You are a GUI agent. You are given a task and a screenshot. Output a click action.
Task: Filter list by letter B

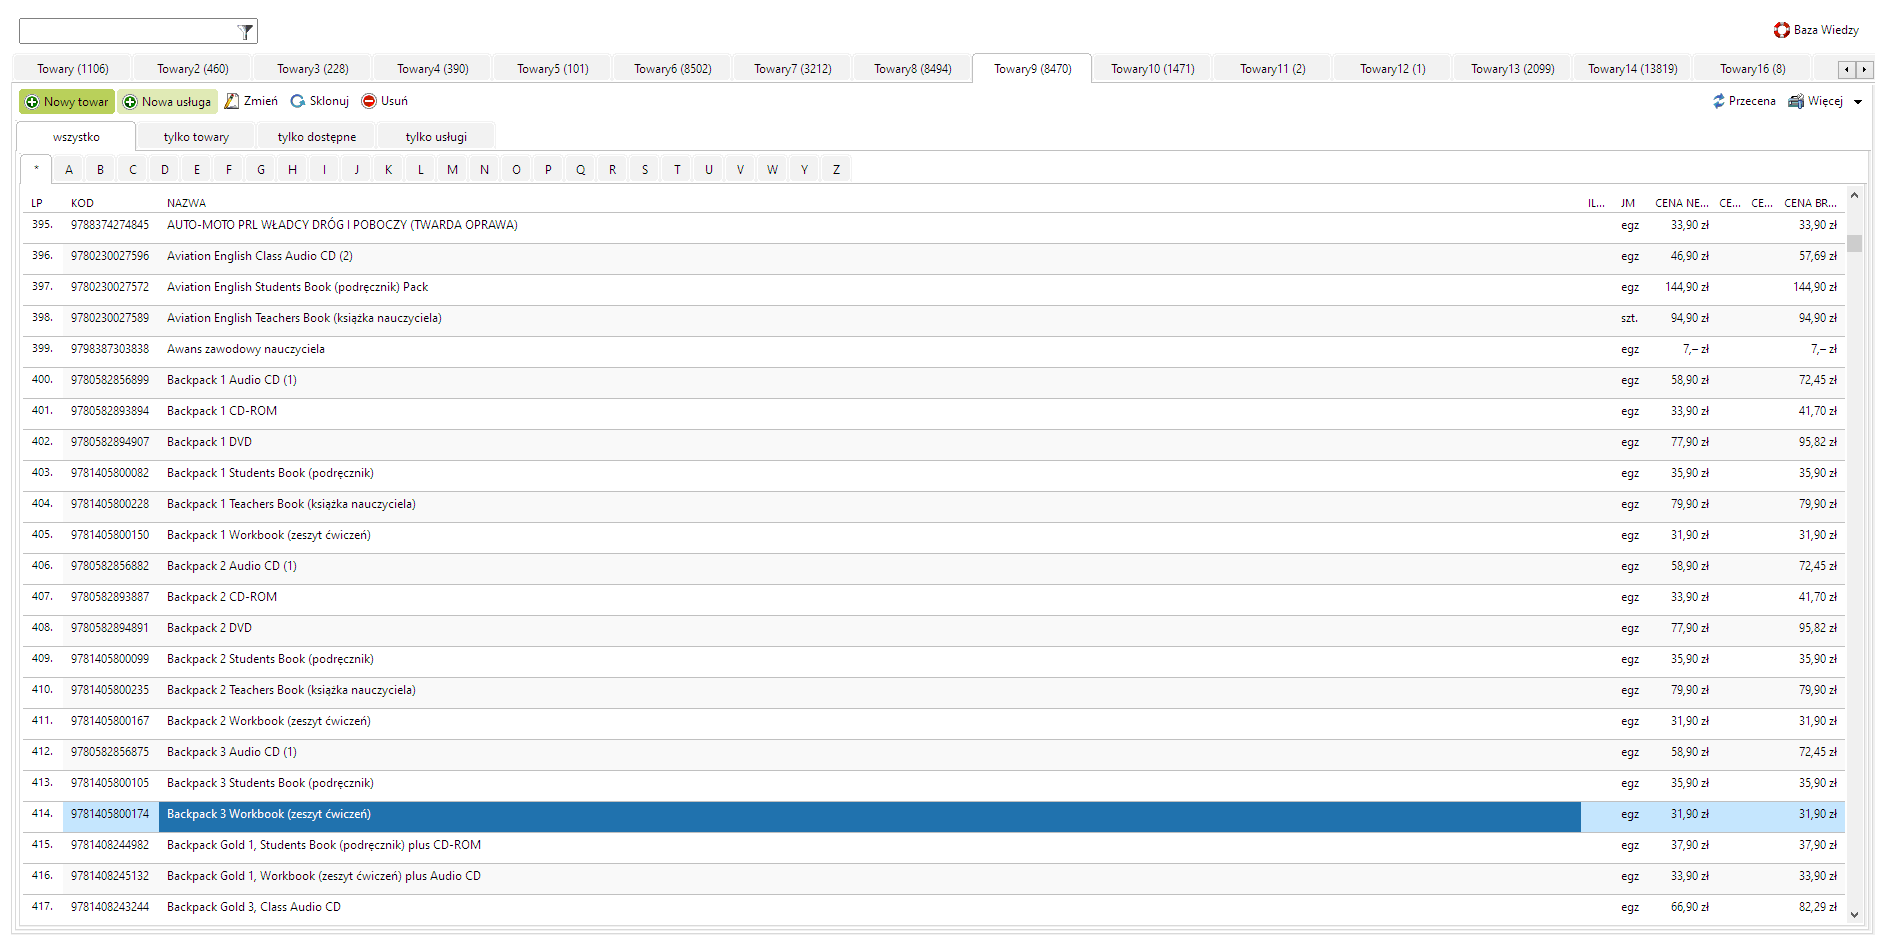100,170
